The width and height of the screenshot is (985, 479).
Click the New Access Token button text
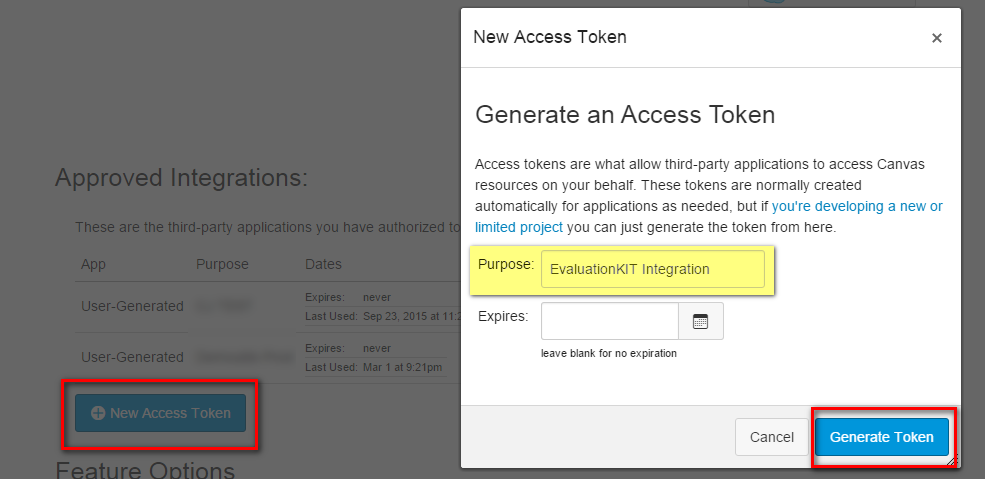pos(170,413)
